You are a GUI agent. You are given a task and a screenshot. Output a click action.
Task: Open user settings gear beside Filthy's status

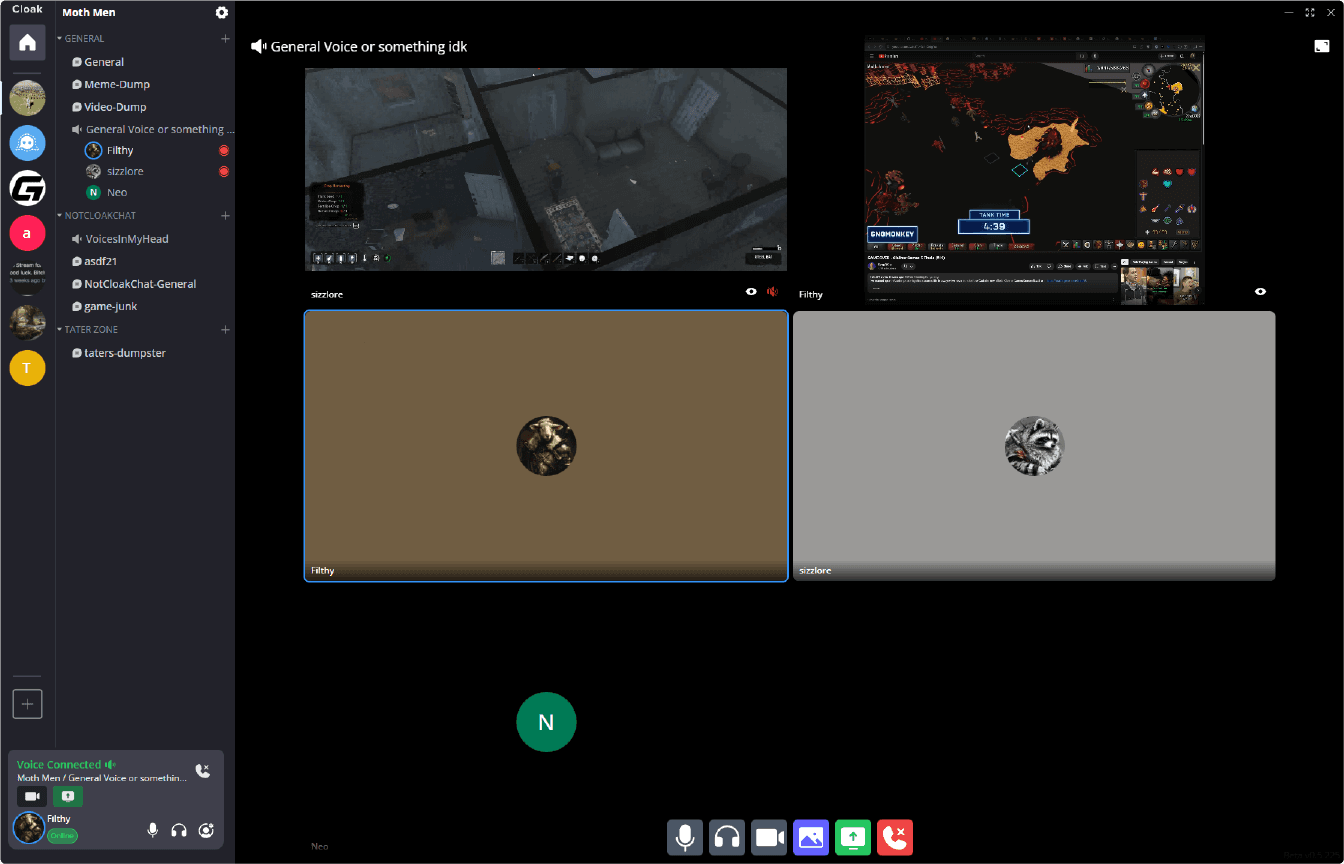206,829
